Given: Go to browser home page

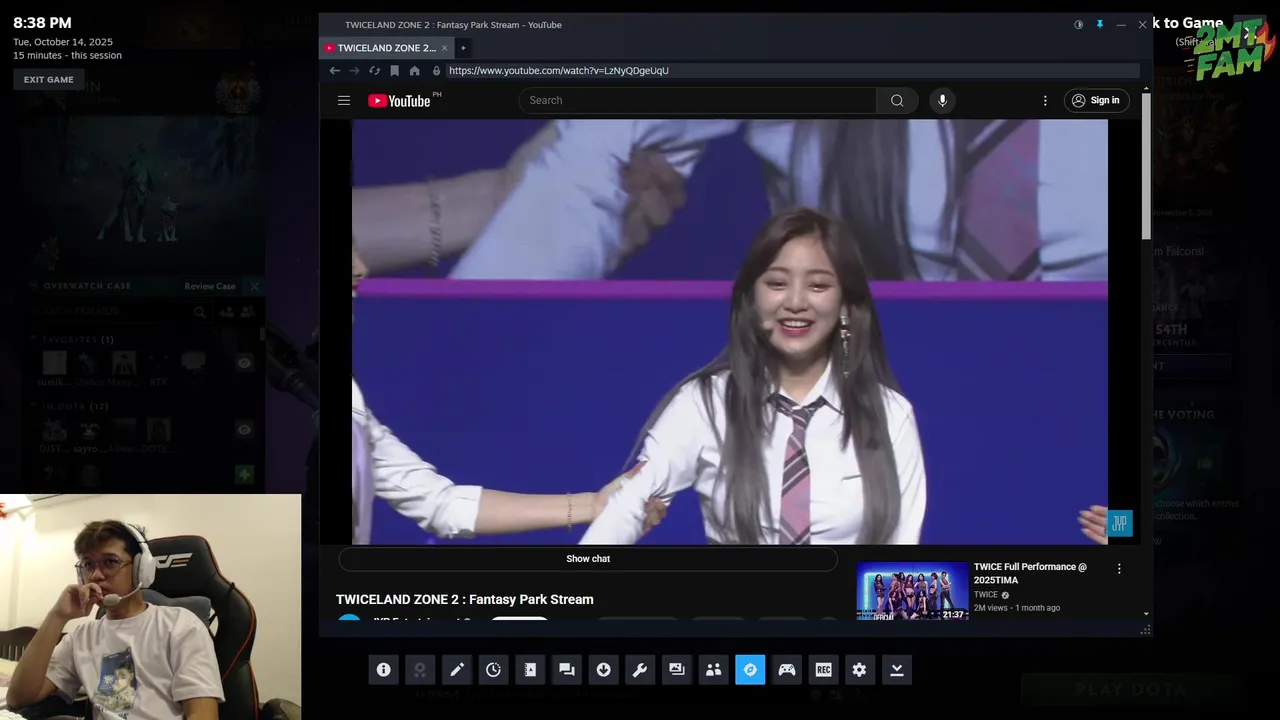Looking at the screenshot, I should point(415,71).
